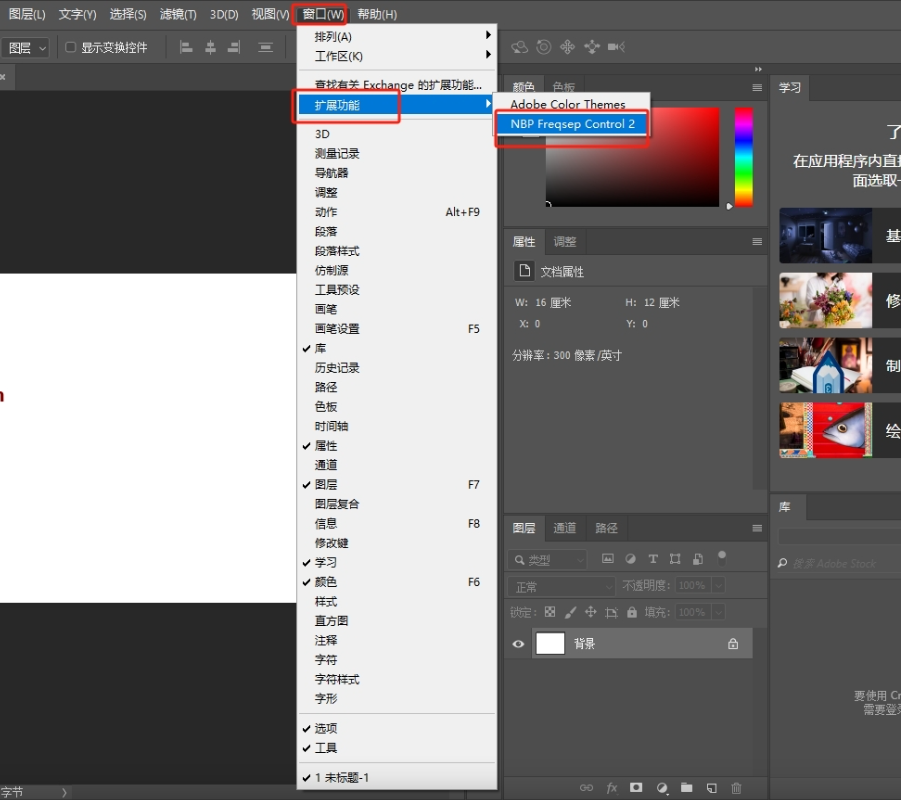Open the Layers panel flyout menu icon
This screenshot has height=800, width=901.
click(x=757, y=528)
